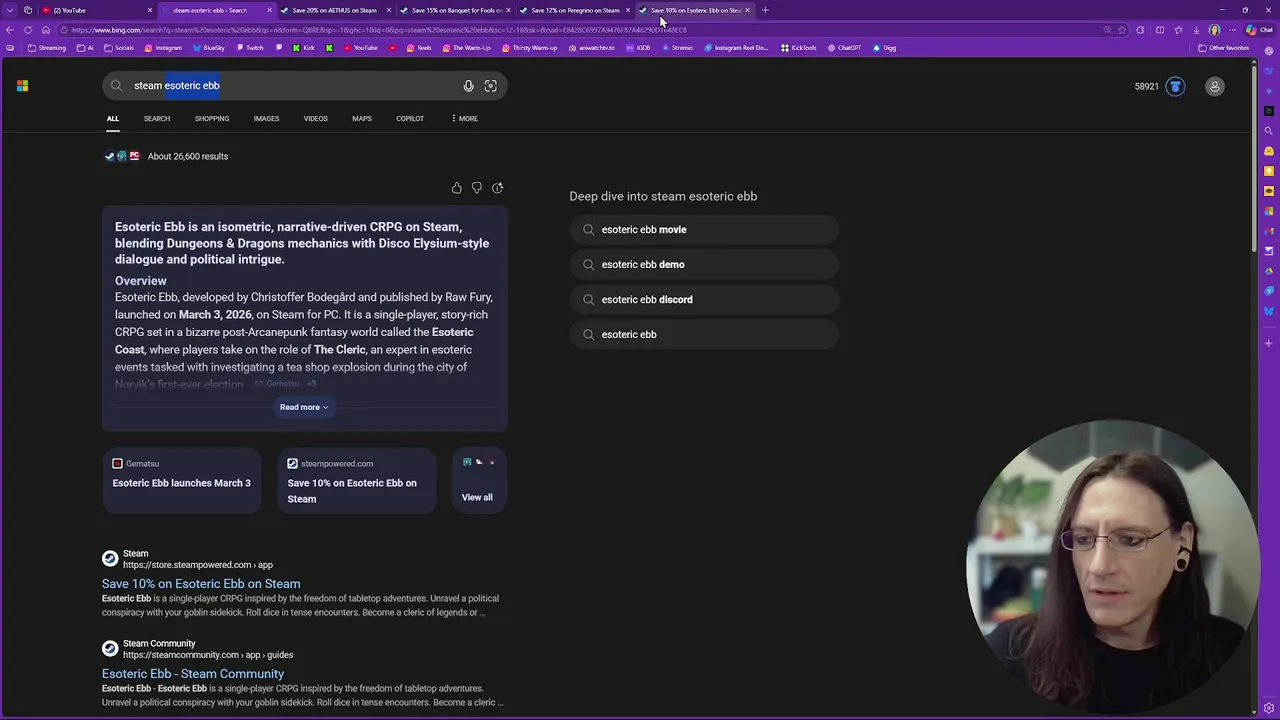Open Esoteric Ebb - Steam Community result link
The width and height of the screenshot is (1280, 720).
[x=193, y=674]
